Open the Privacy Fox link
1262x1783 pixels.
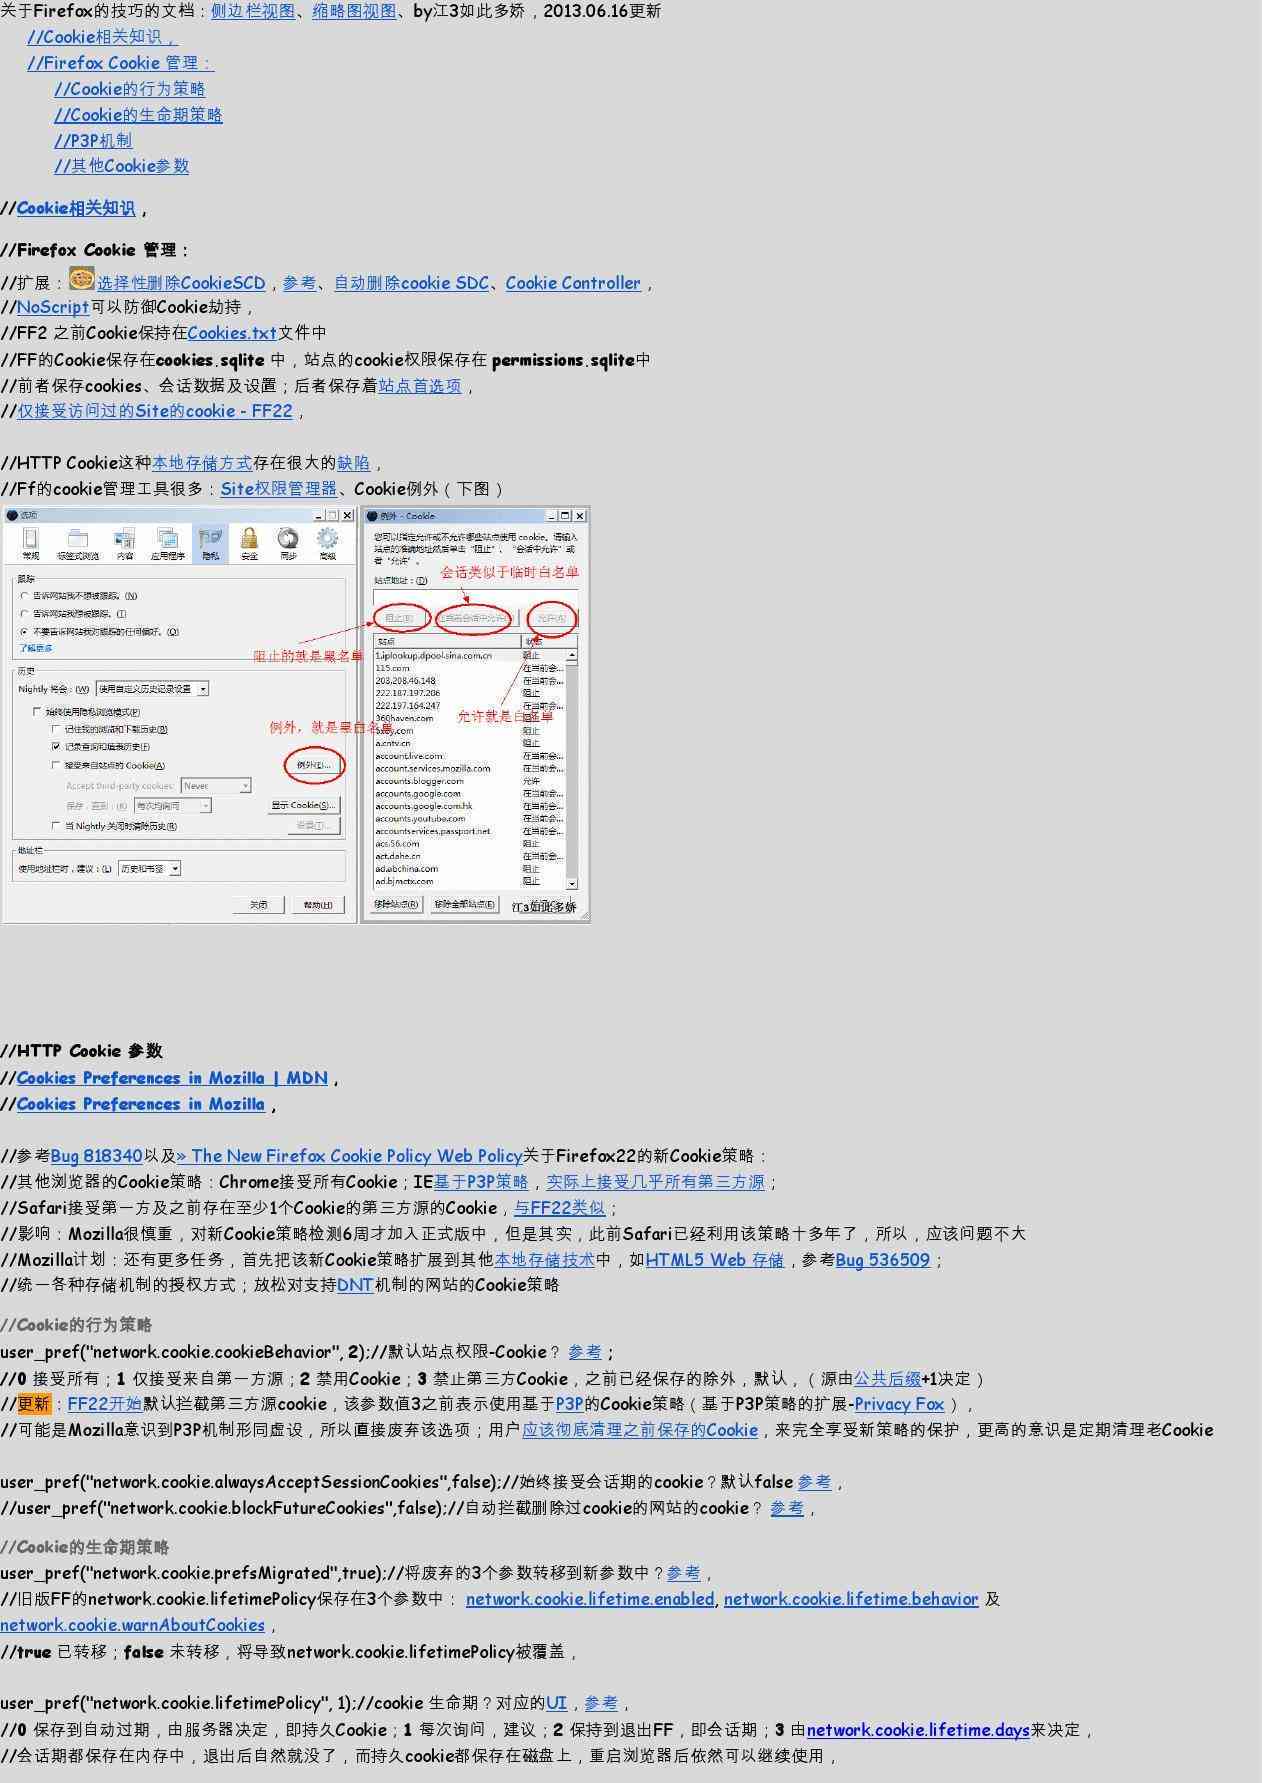pos(899,1404)
